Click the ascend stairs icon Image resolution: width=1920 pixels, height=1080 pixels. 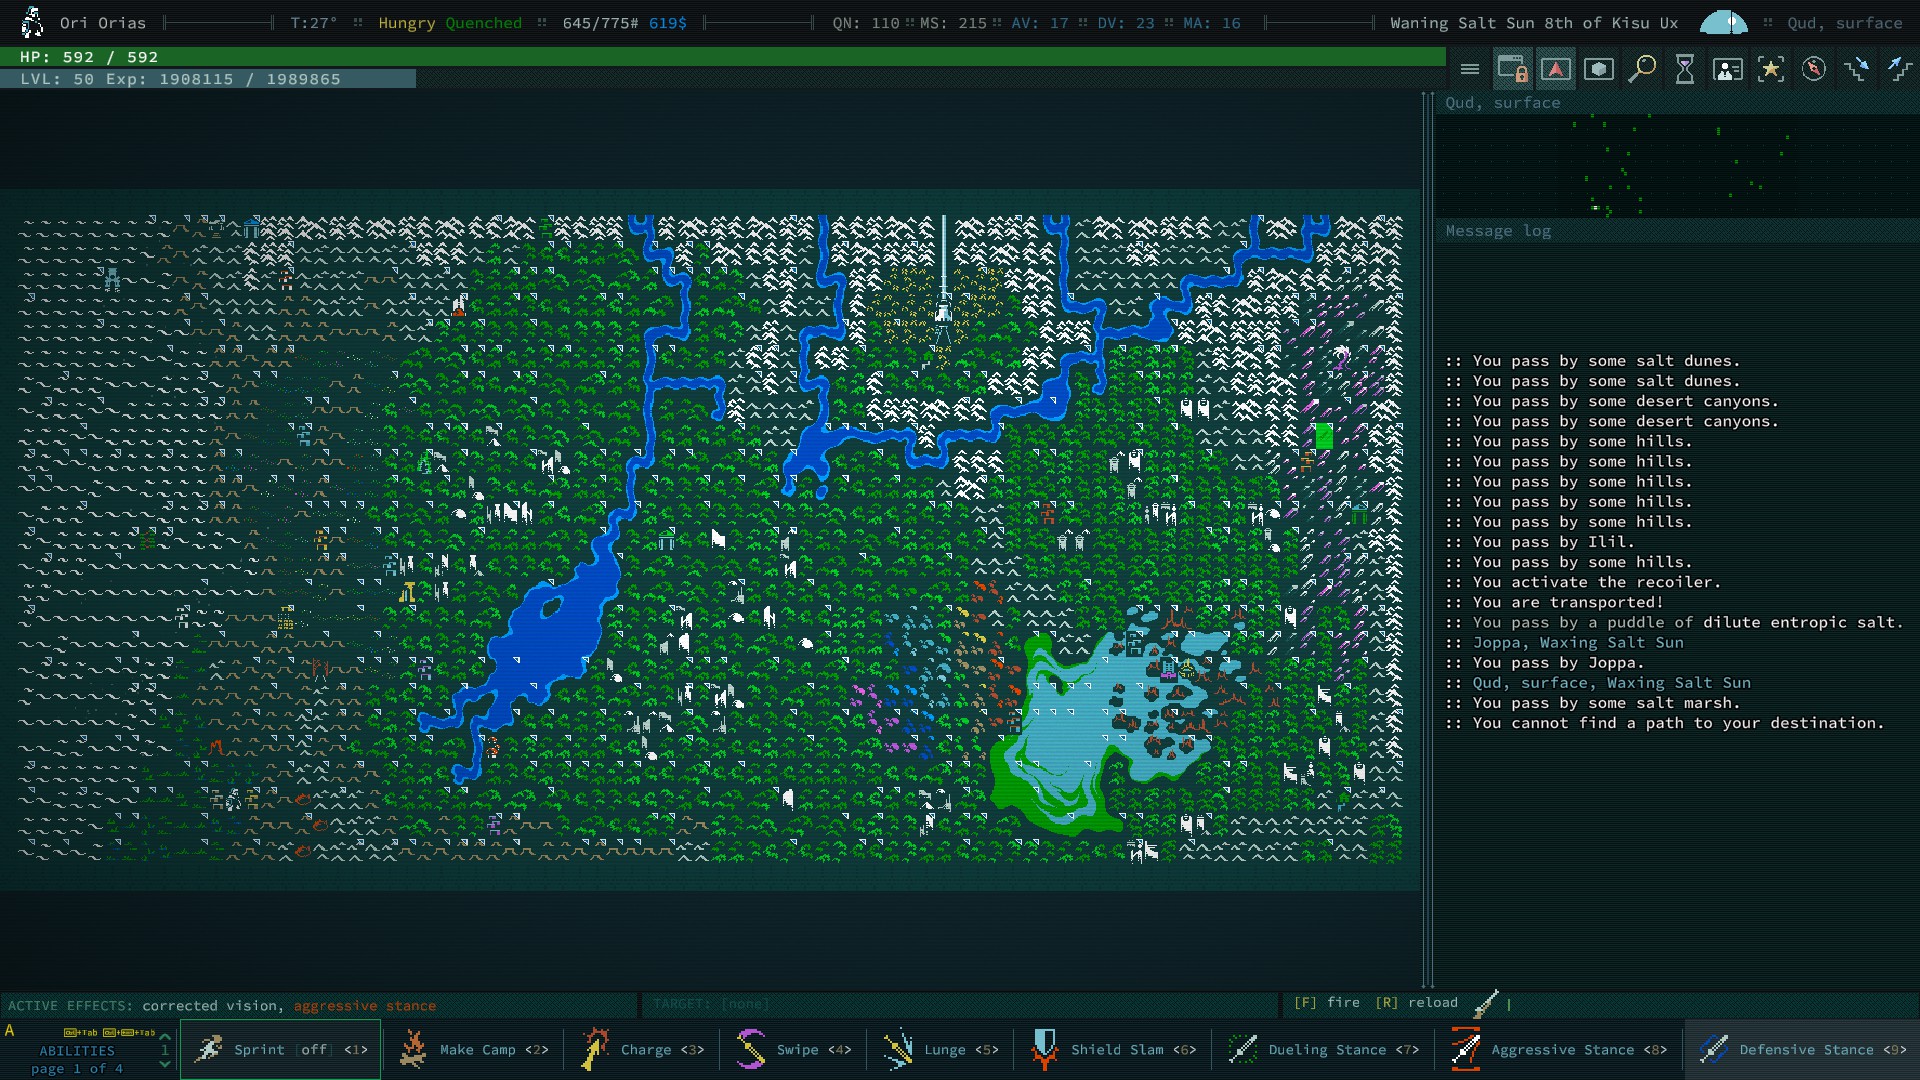(1898, 69)
